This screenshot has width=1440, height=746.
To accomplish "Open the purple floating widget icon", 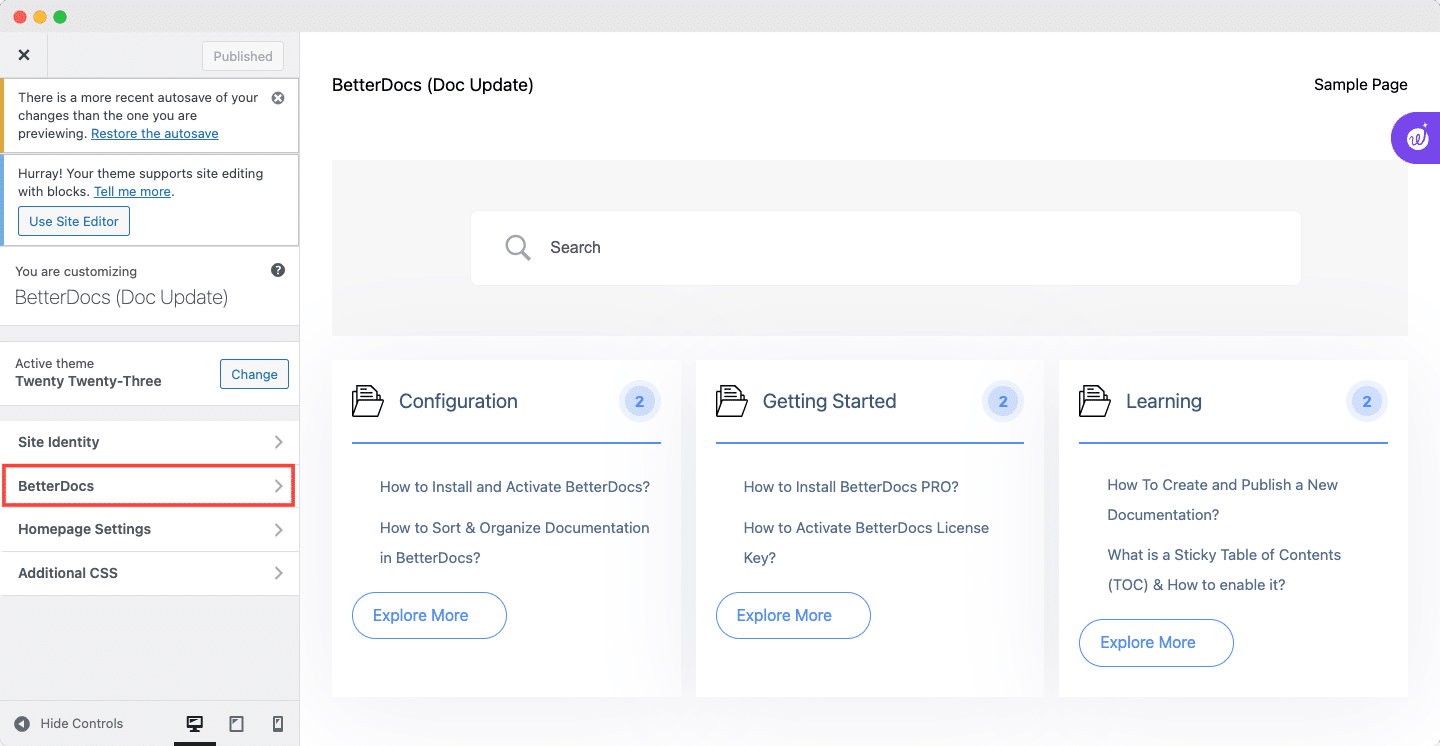I will click(x=1416, y=139).
